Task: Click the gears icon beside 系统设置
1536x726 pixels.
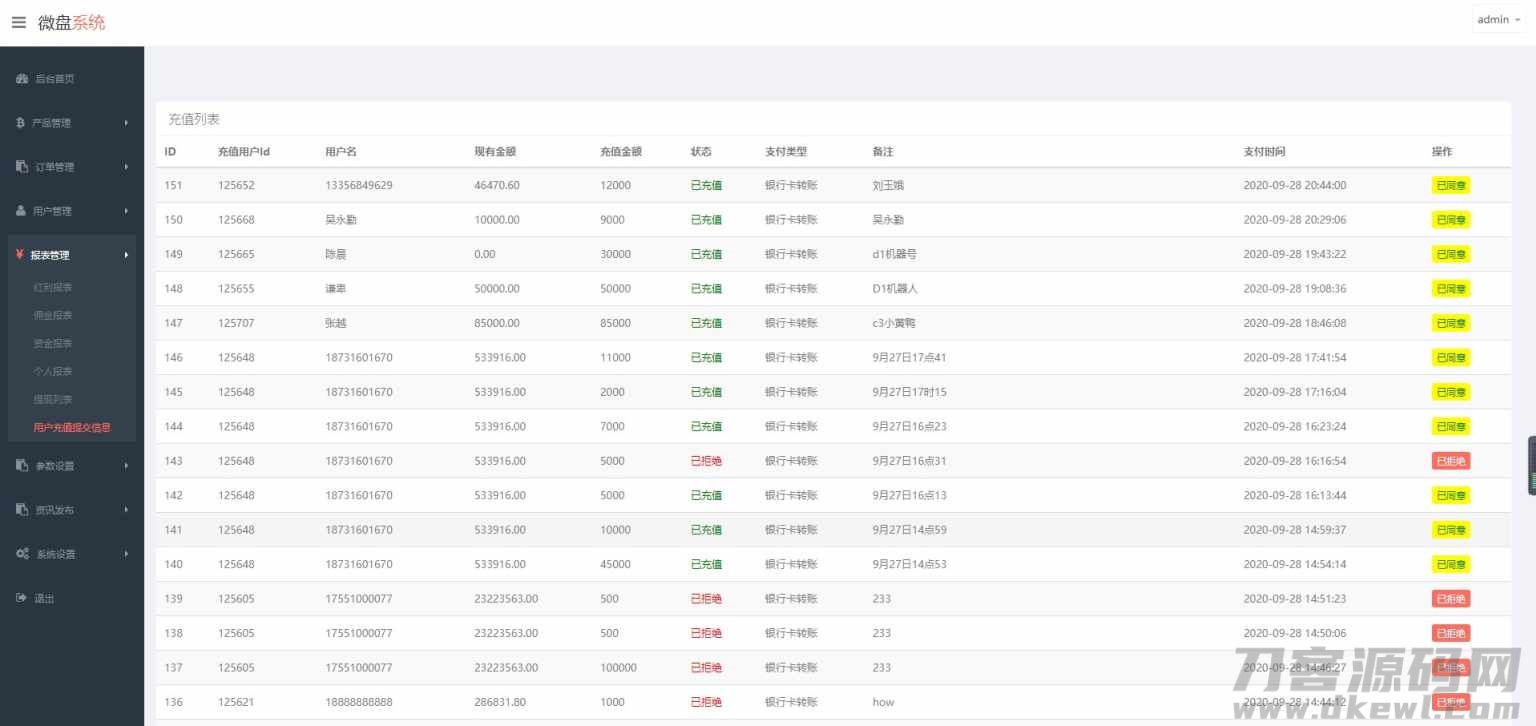Action: pos(22,554)
